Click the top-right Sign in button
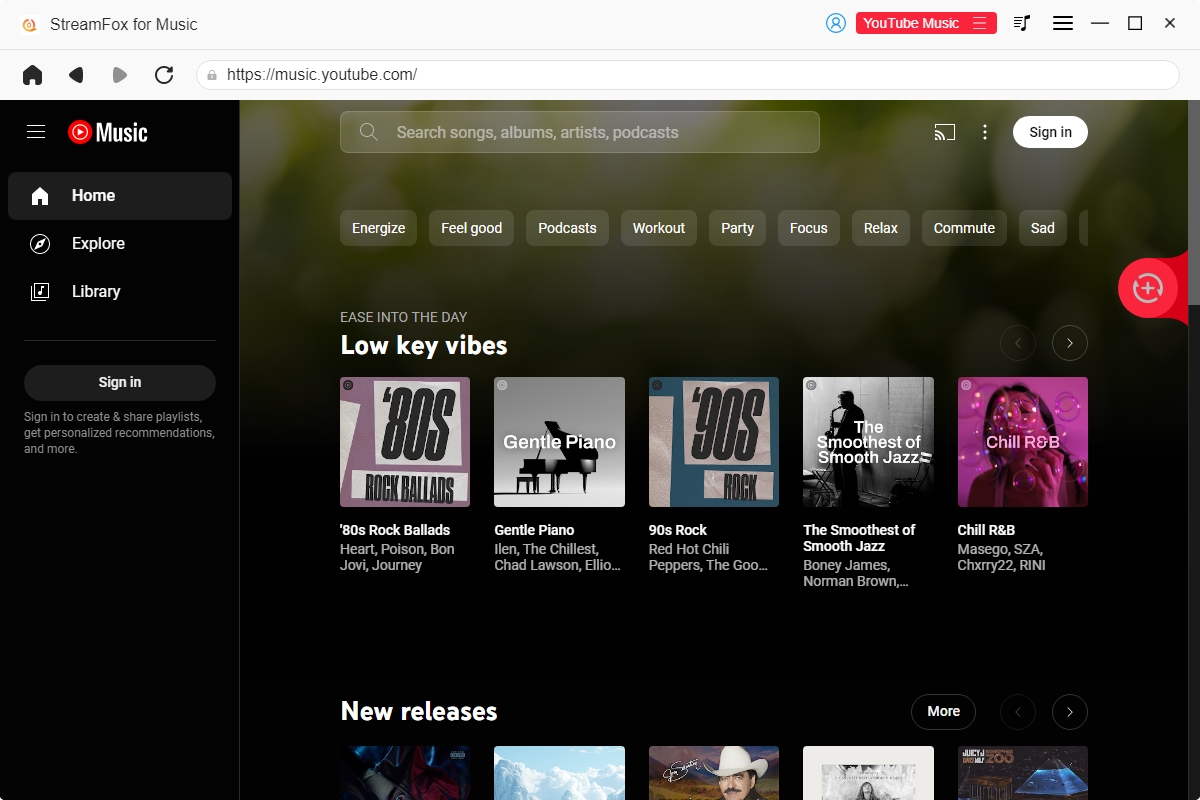The height and width of the screenshot is (800, 1200). point(1050,132)
